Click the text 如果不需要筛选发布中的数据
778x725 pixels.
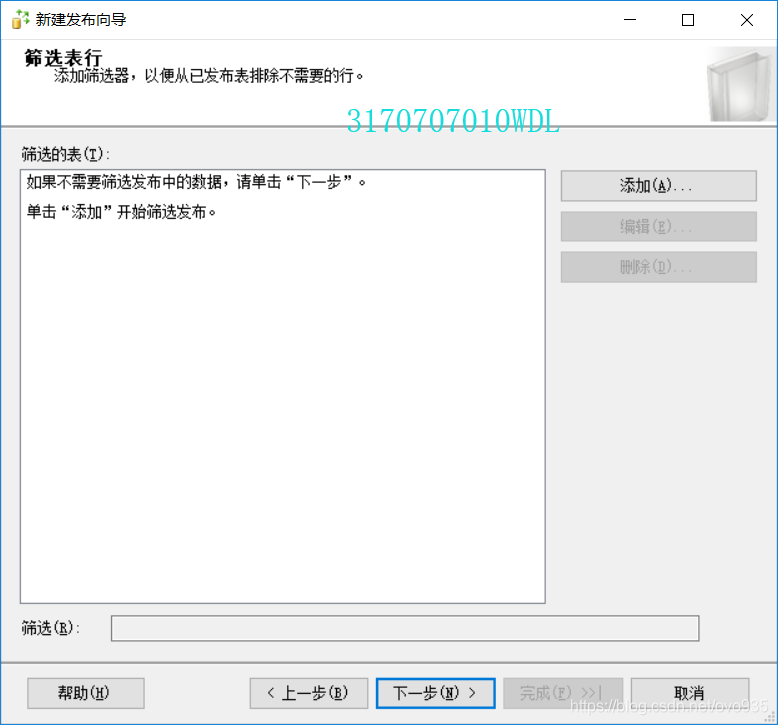pos(124,182)
